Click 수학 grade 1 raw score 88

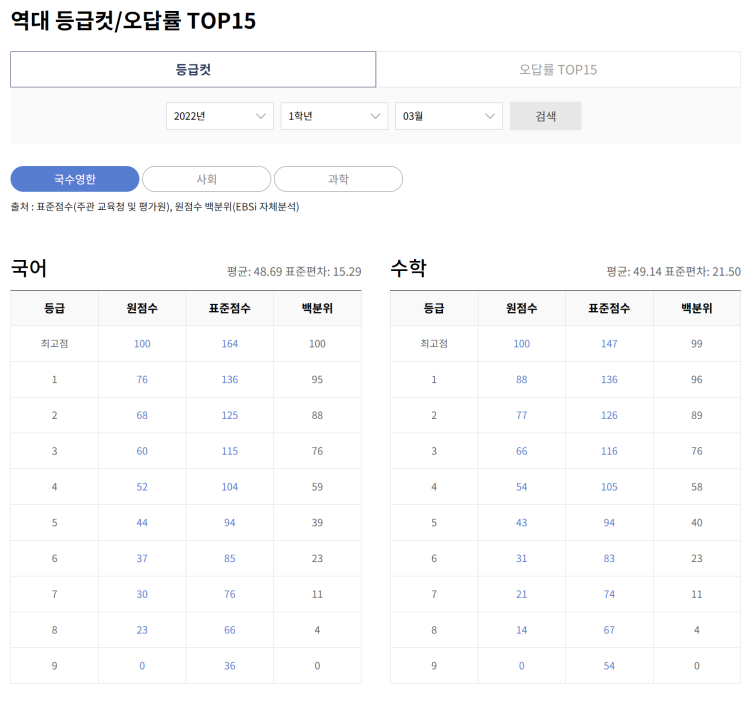coord(521,379)
